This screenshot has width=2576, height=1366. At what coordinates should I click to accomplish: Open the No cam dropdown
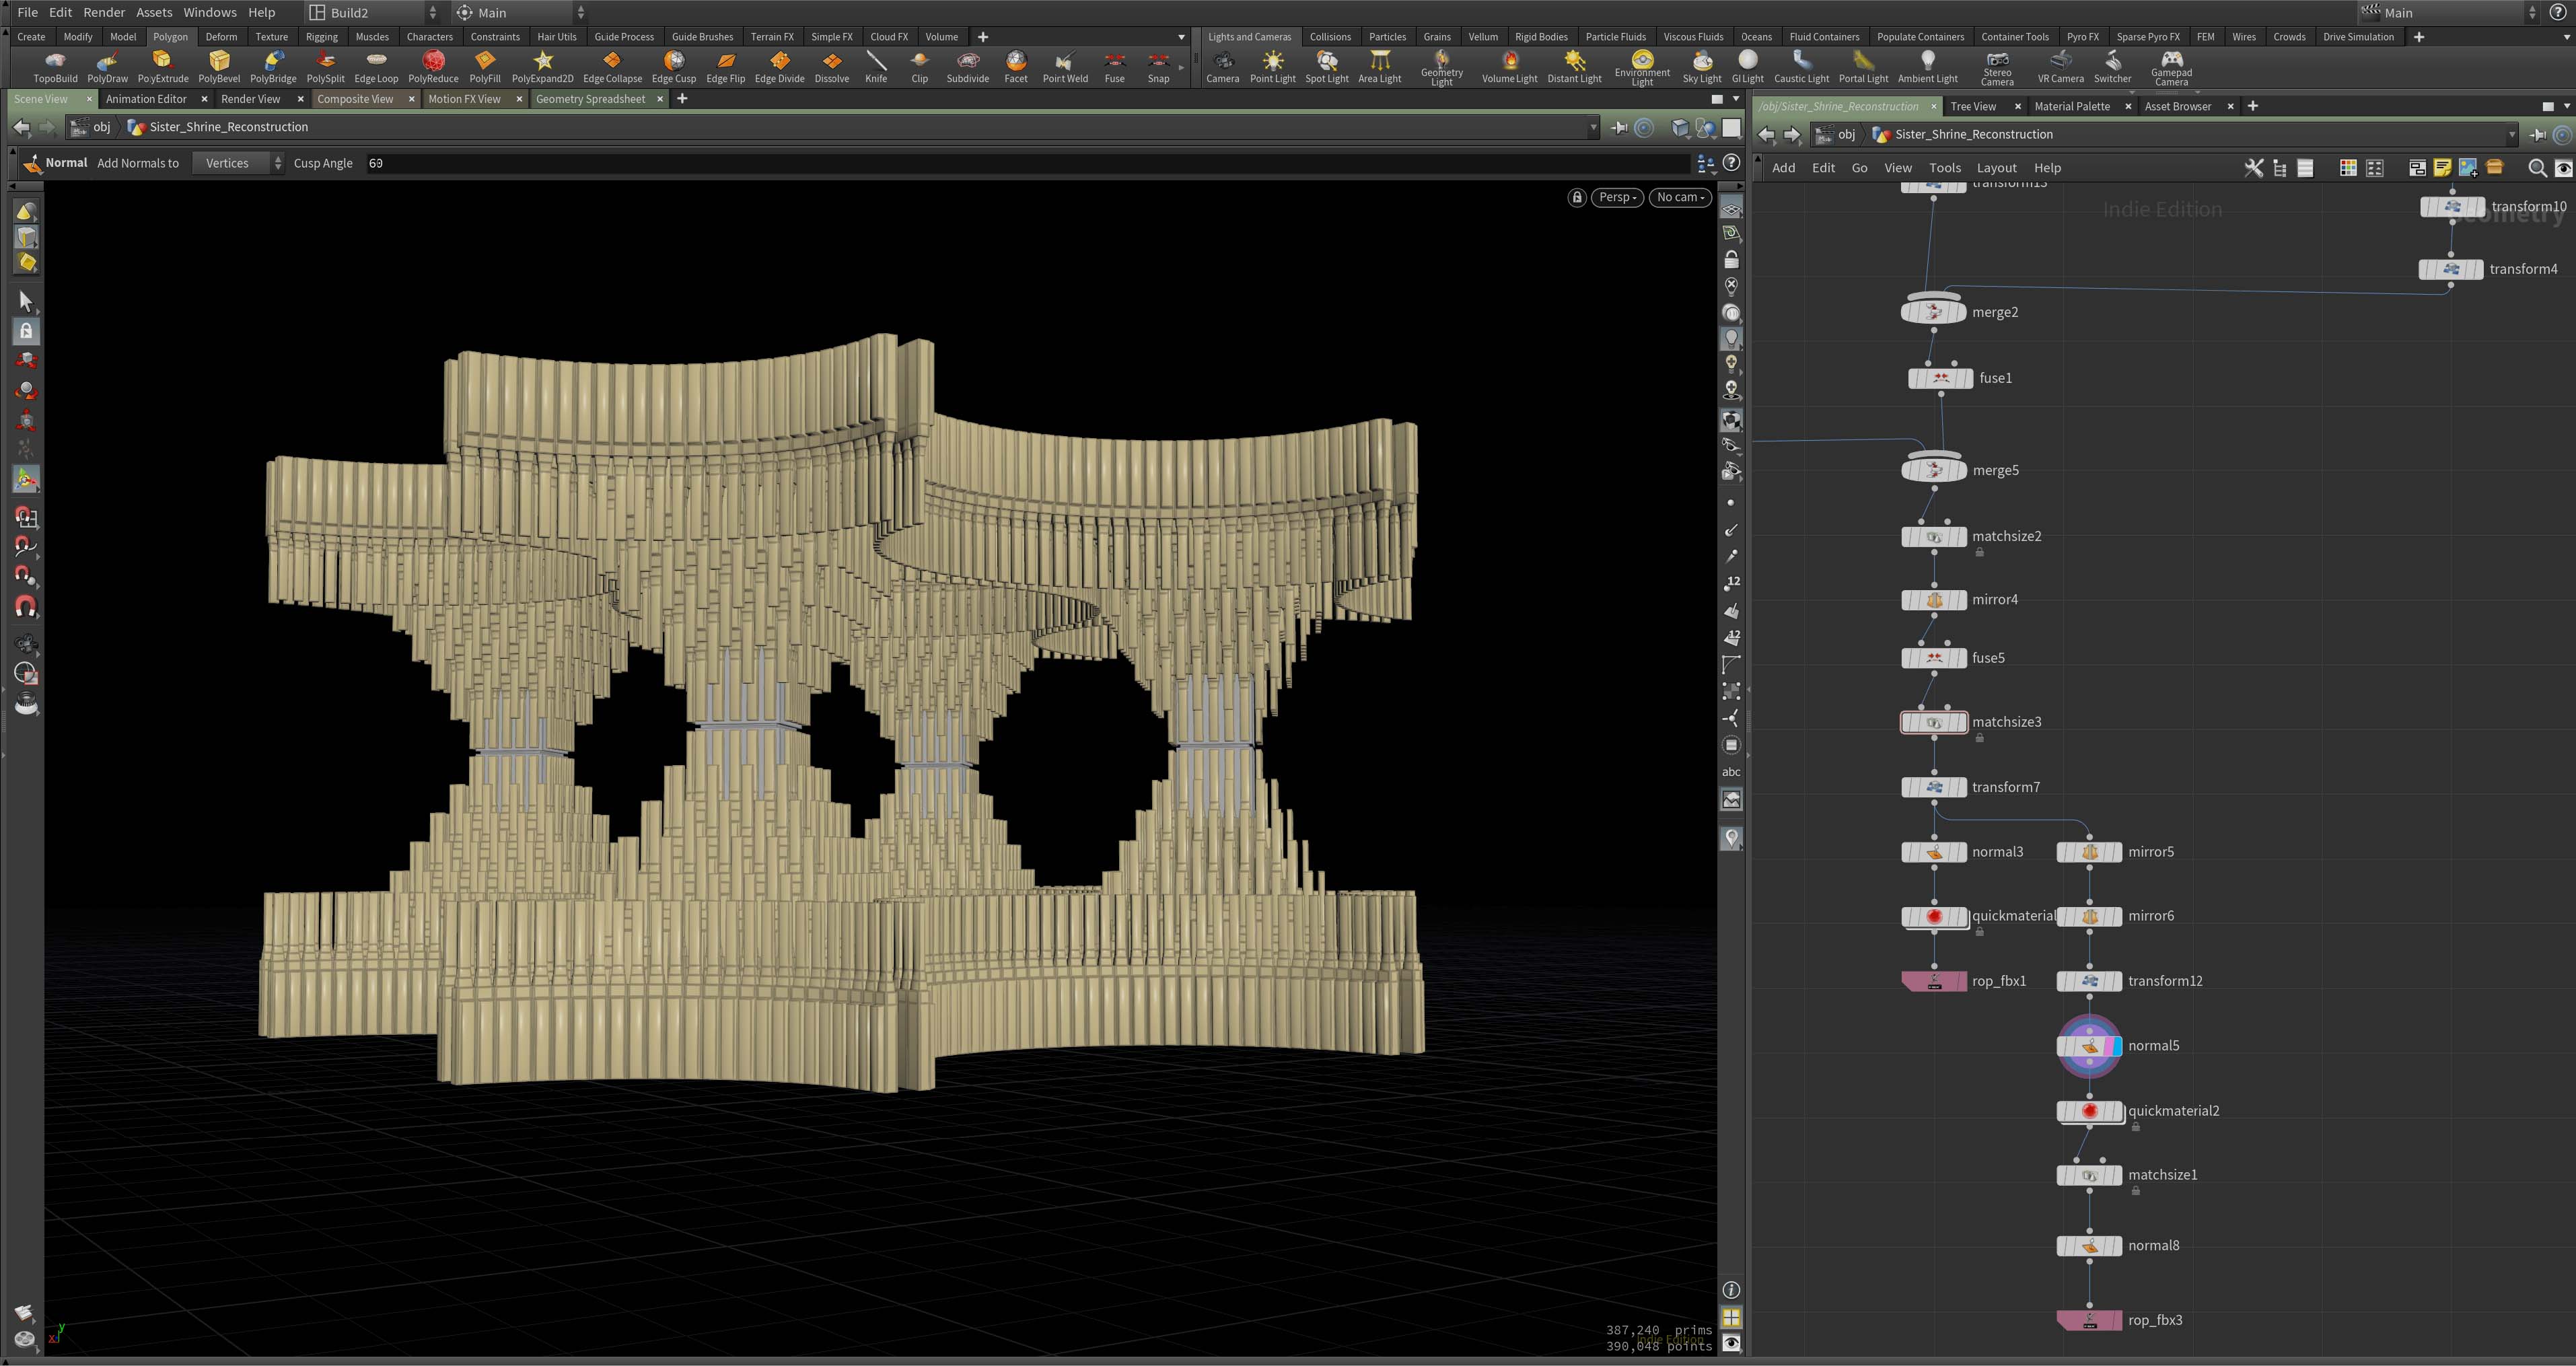coord(1680,197)
